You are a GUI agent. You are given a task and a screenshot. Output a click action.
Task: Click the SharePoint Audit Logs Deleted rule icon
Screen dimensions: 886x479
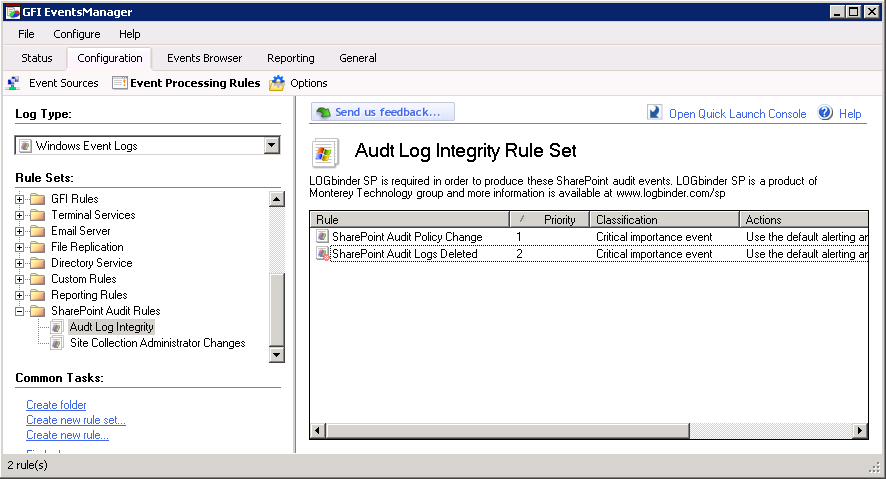click(323, 254)
